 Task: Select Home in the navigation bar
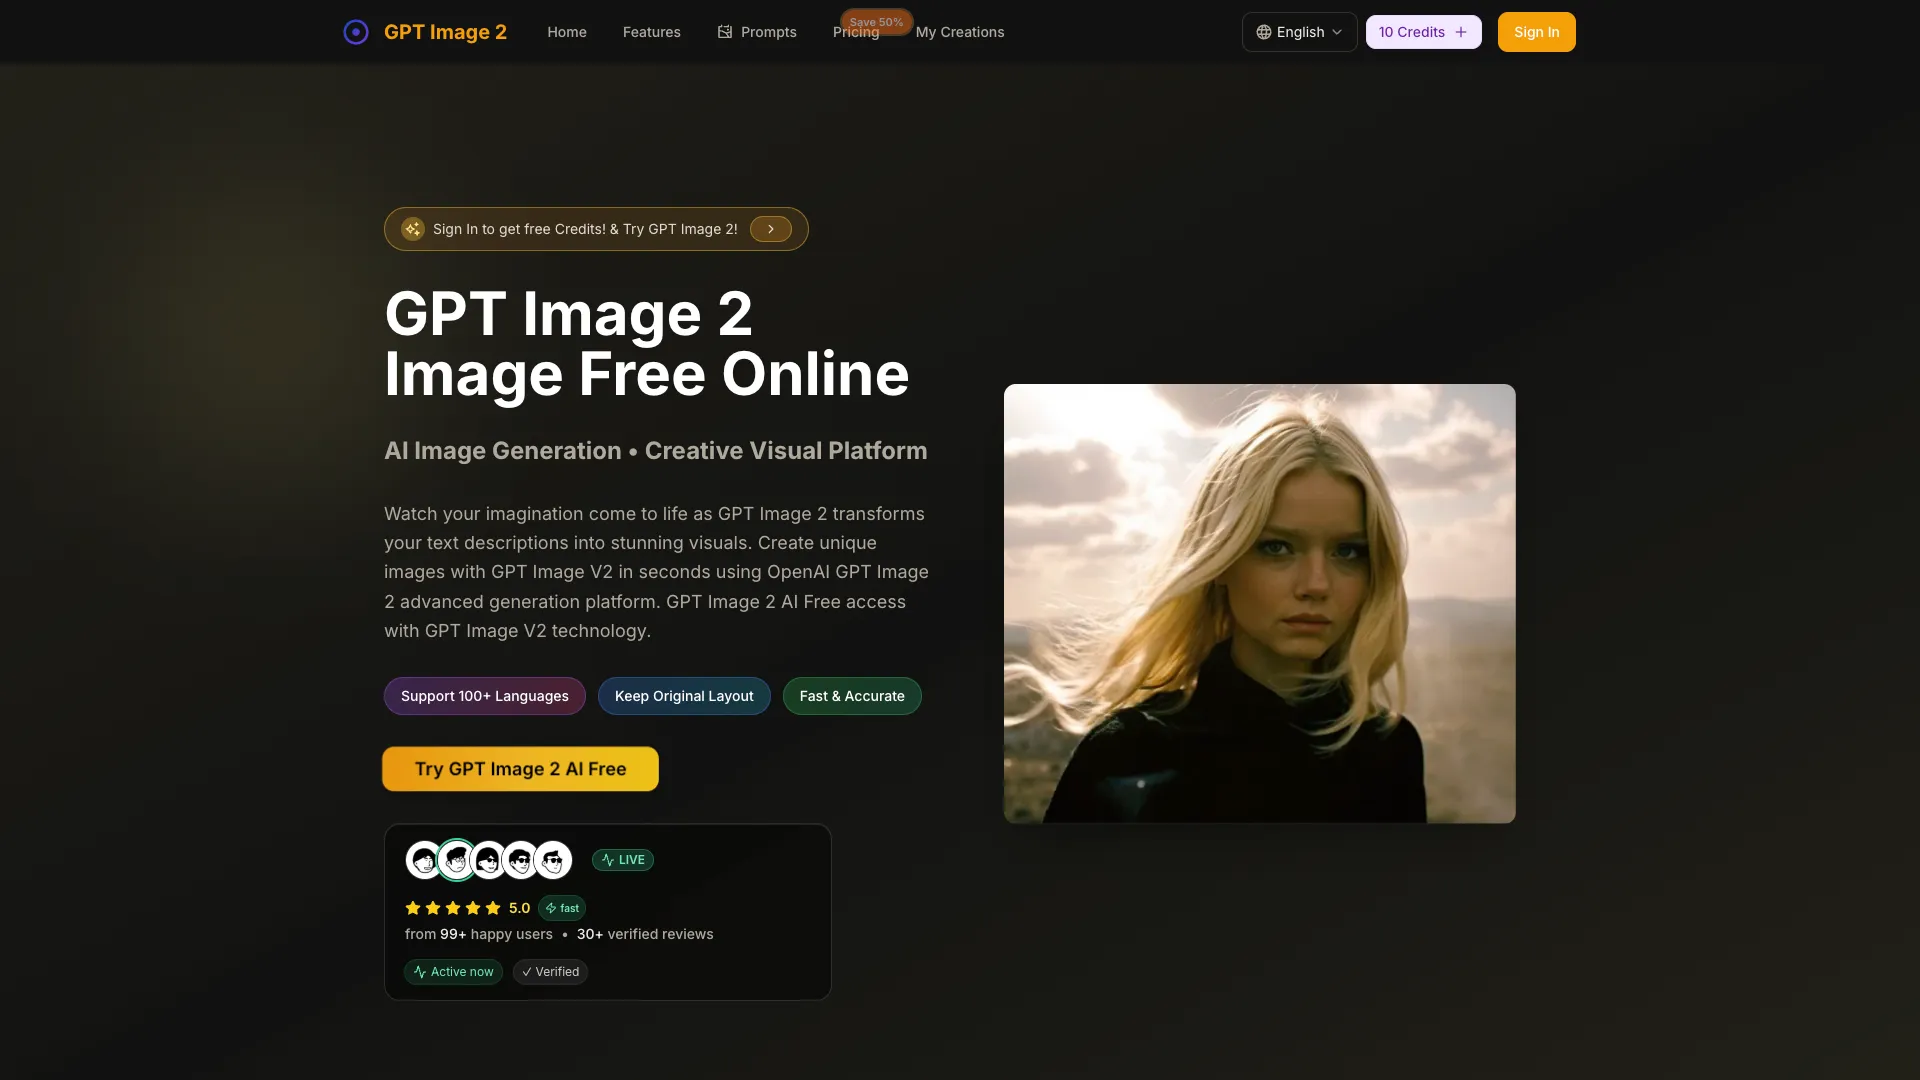(x=566, y=31)
